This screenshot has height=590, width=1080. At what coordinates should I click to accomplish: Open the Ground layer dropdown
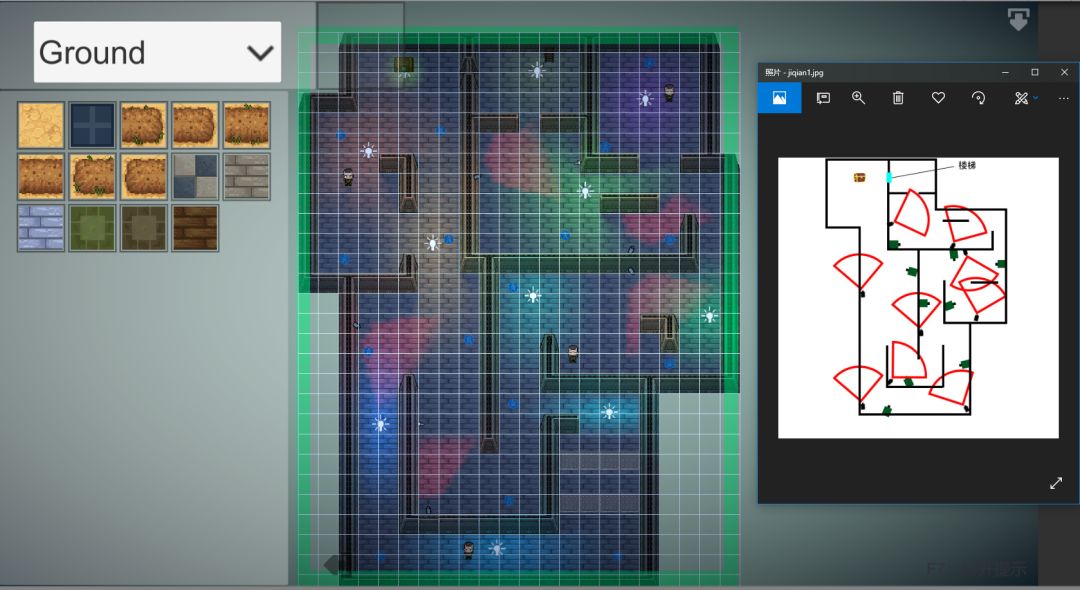[157, 52]
